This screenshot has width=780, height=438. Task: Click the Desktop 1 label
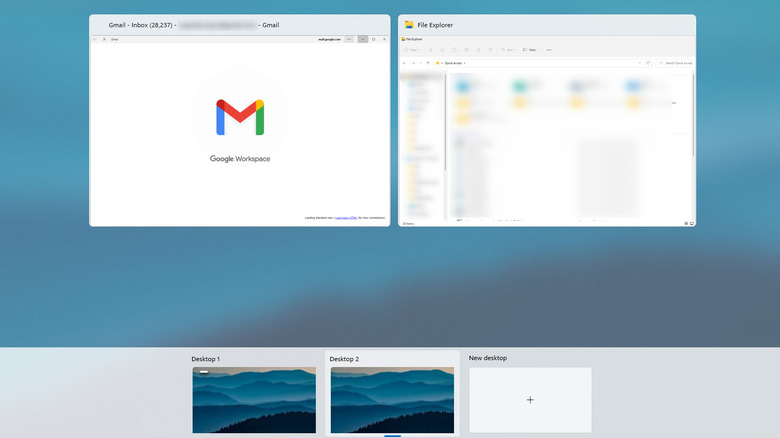coord(205,359)
